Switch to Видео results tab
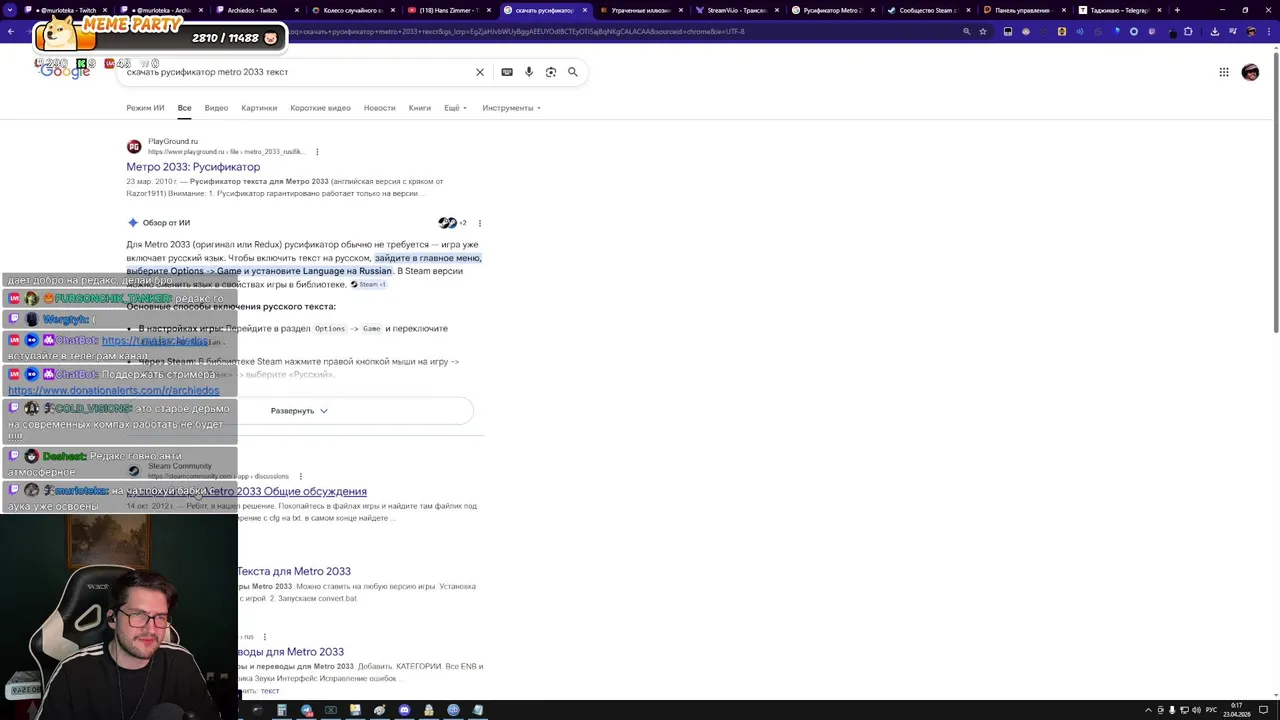 coord(216,108)
